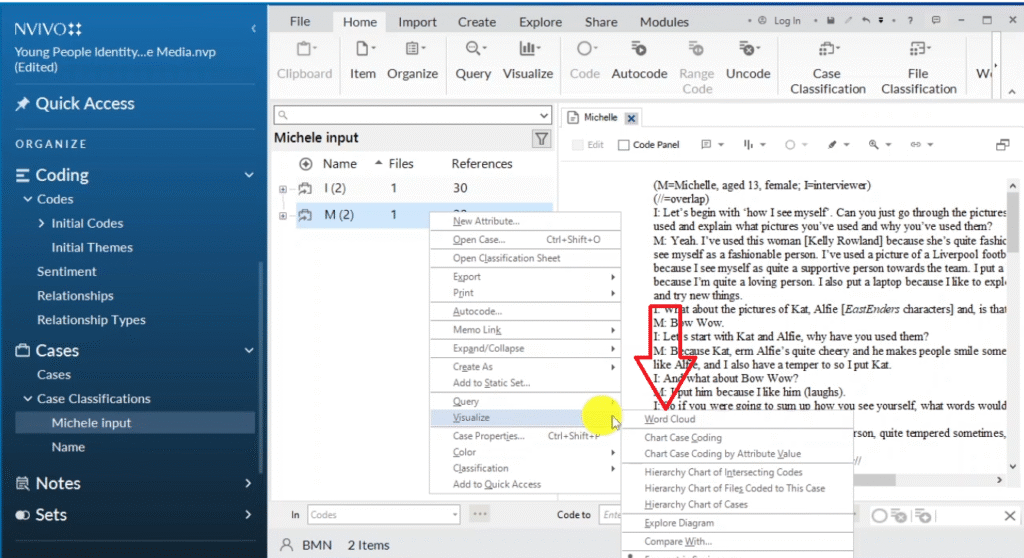Expand the I (2) case row
1024x558 pixels.
[x=283, y=189]
